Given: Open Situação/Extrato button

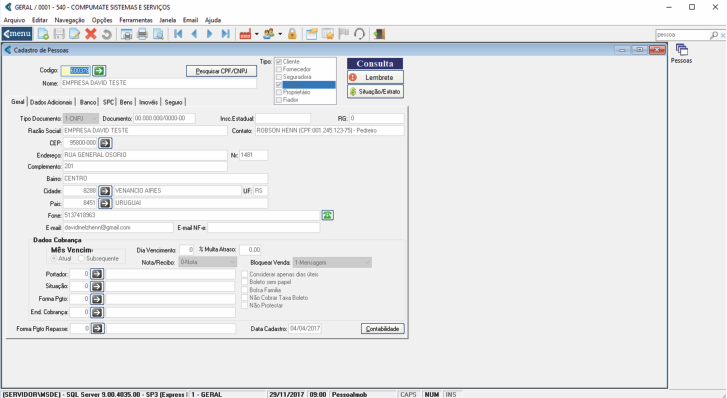Looking at the screenshot, I should (375, 92).
